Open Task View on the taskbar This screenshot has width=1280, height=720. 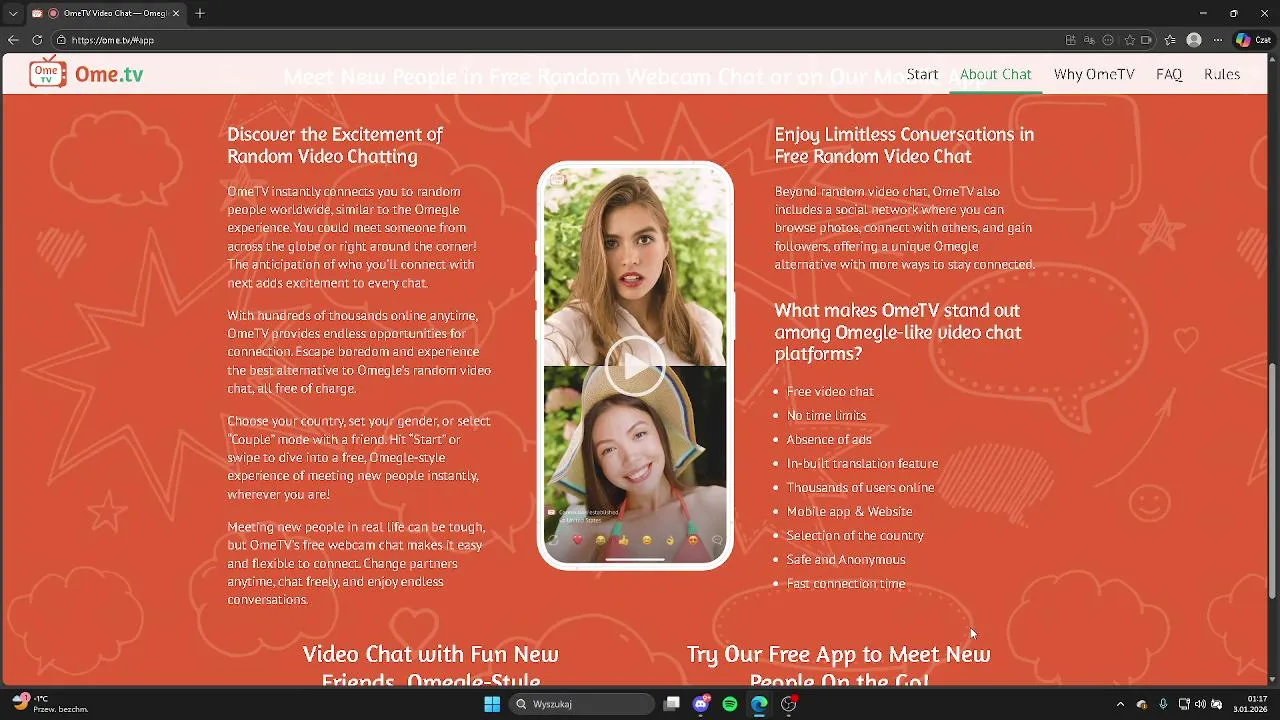click(672, 704)
